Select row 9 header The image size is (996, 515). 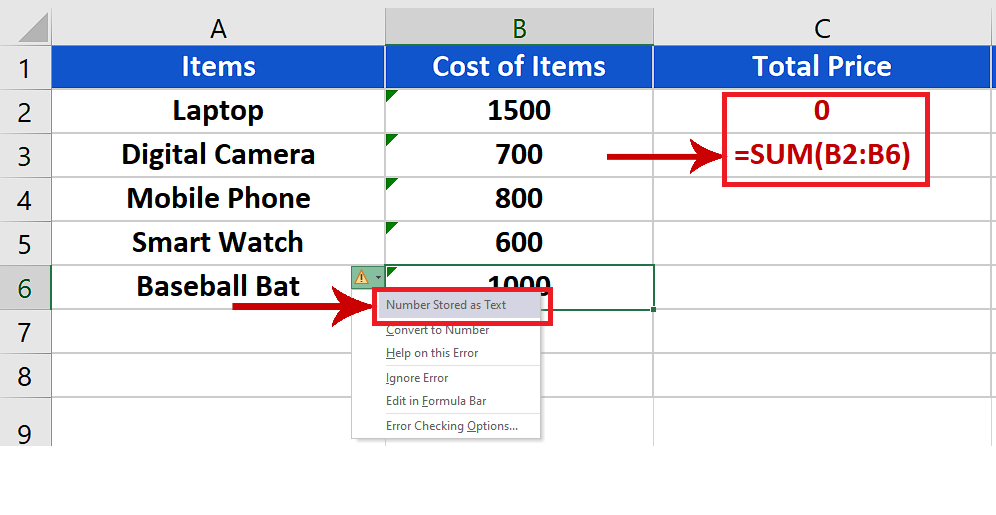(x=25, y=422)
